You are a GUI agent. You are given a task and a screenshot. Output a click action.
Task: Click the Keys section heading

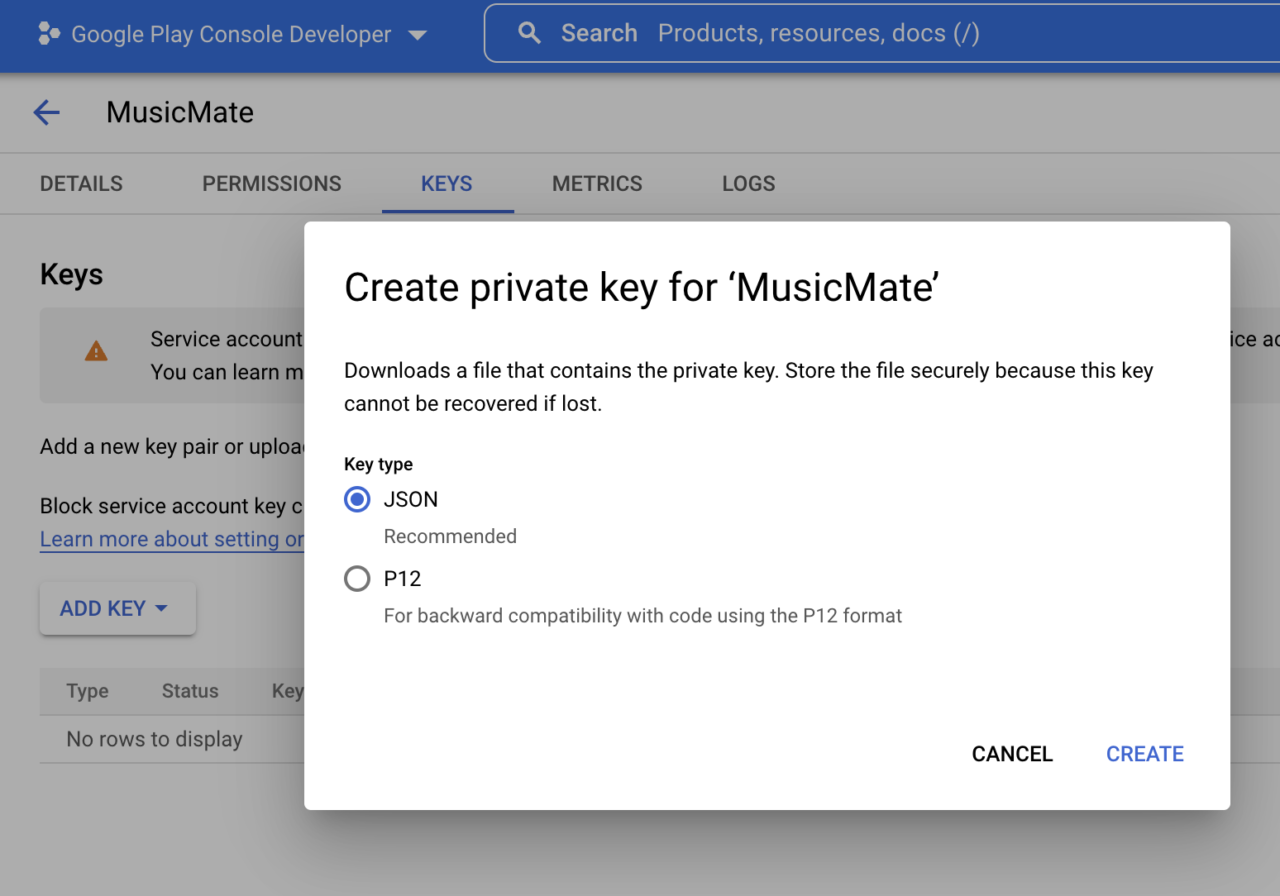click(x=71, y=274)
